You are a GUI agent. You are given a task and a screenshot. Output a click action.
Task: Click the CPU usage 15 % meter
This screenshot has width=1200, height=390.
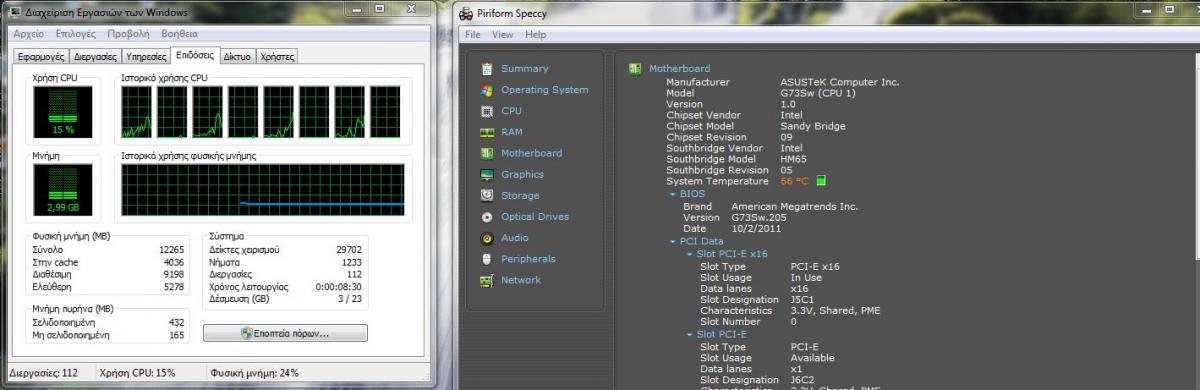[63, 111]
